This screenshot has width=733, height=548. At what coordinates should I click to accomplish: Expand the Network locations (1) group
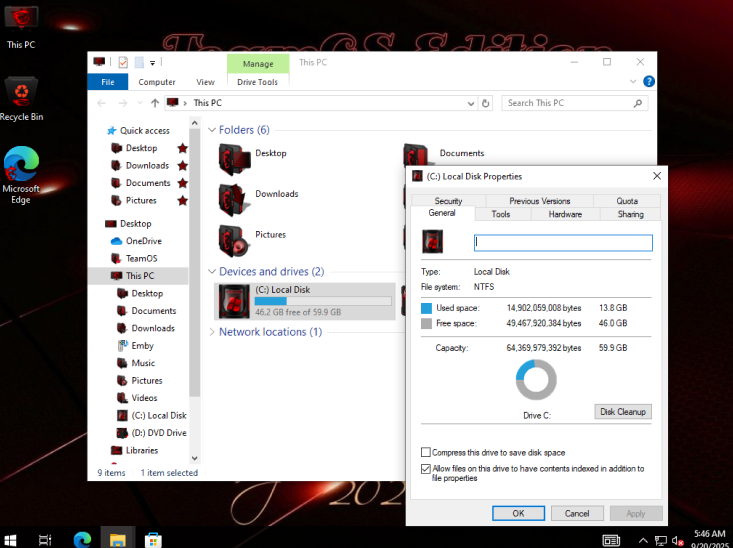(x=212, y=332)
